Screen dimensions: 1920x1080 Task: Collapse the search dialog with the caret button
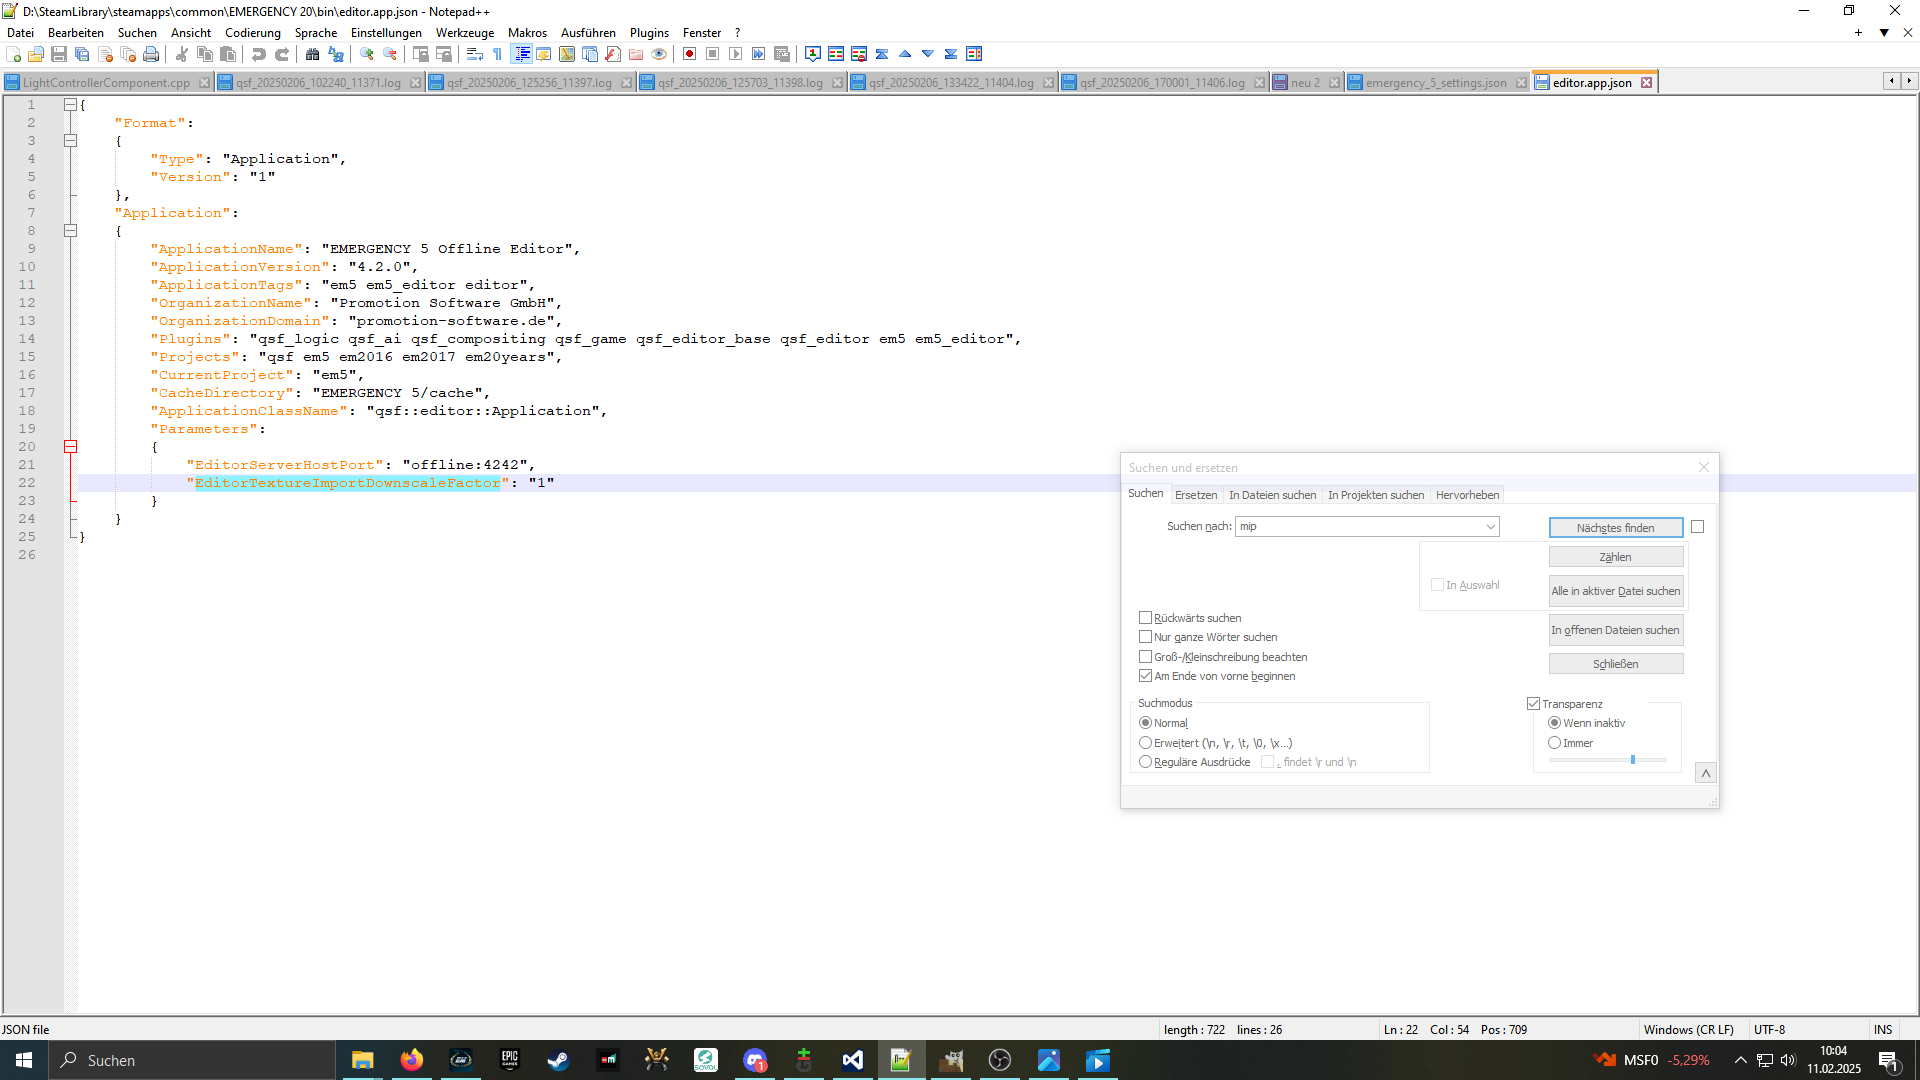1706,773
